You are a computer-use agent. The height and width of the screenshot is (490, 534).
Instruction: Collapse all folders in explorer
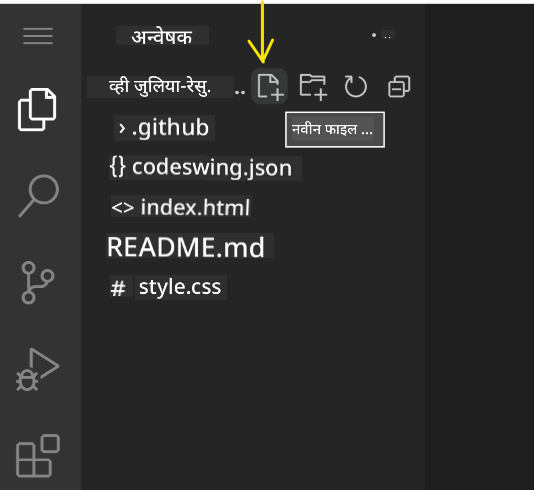(399, 86)
